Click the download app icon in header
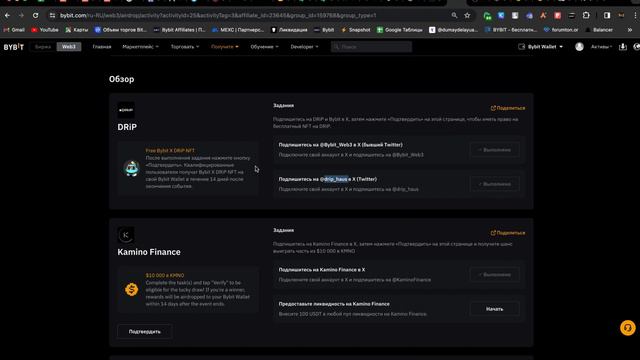This screenshot has height=360, width=640. [x=622, y=47]
